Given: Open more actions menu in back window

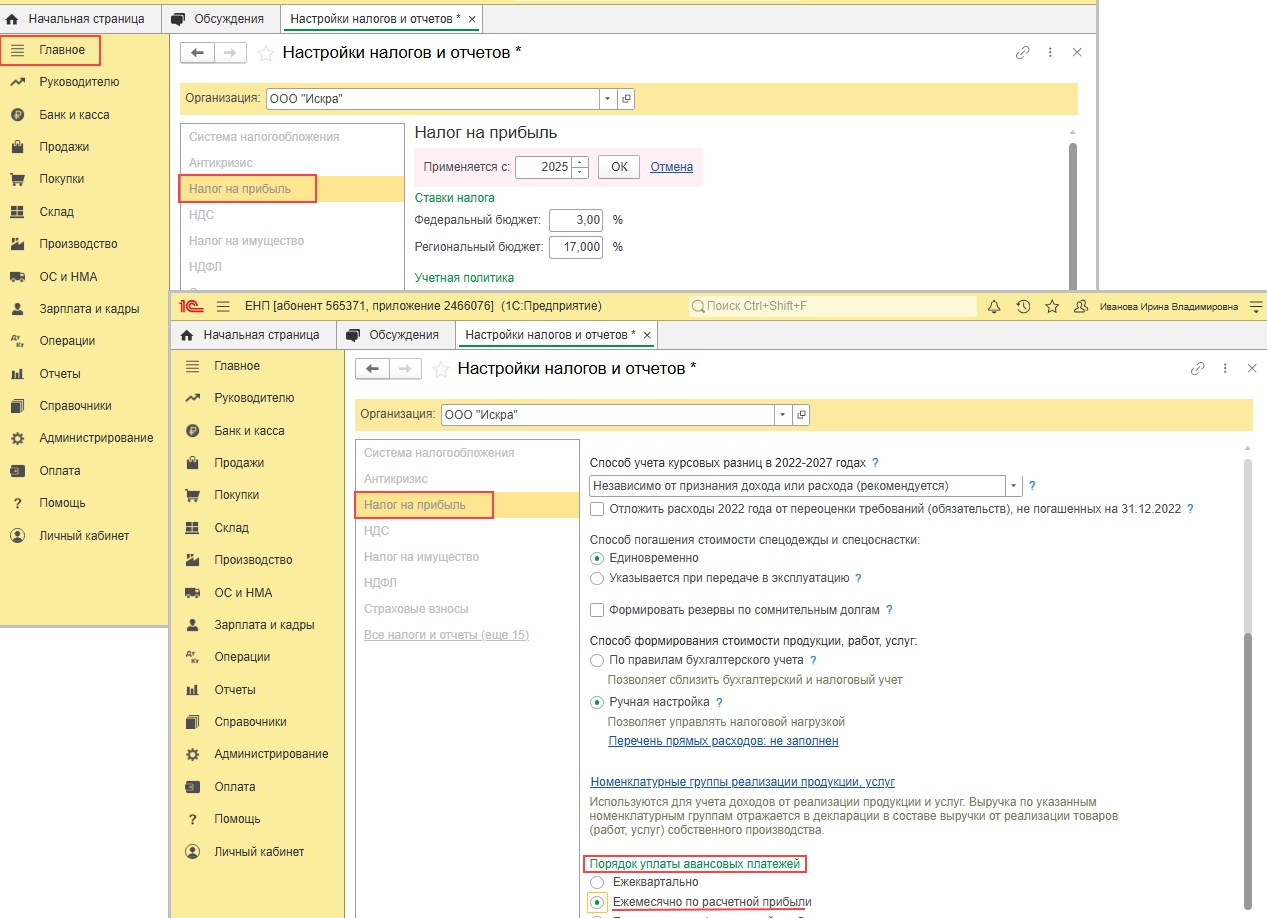Looking at the screenshot, I should (1050, 52).
